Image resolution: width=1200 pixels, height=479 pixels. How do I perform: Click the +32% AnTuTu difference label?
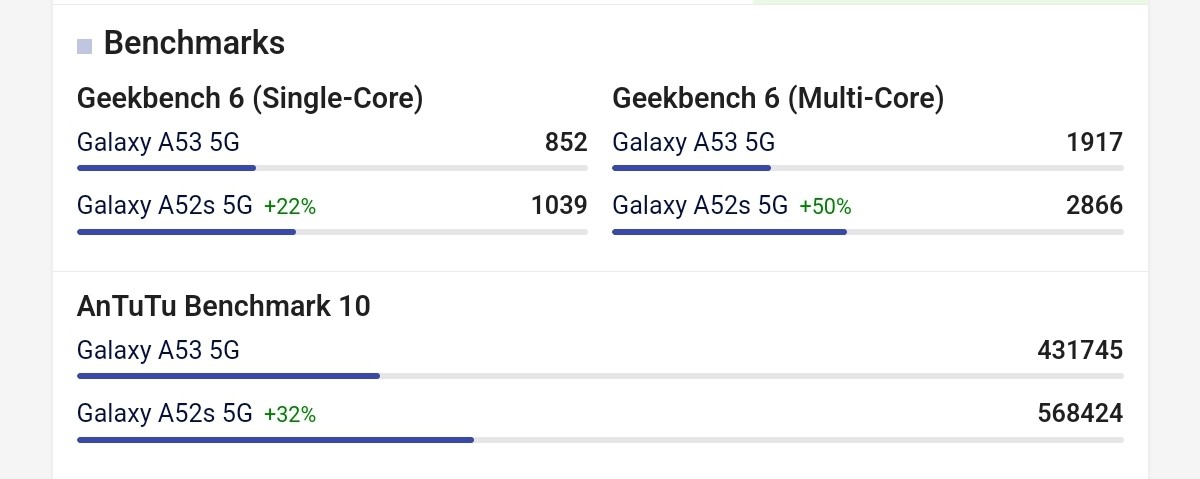290,414
